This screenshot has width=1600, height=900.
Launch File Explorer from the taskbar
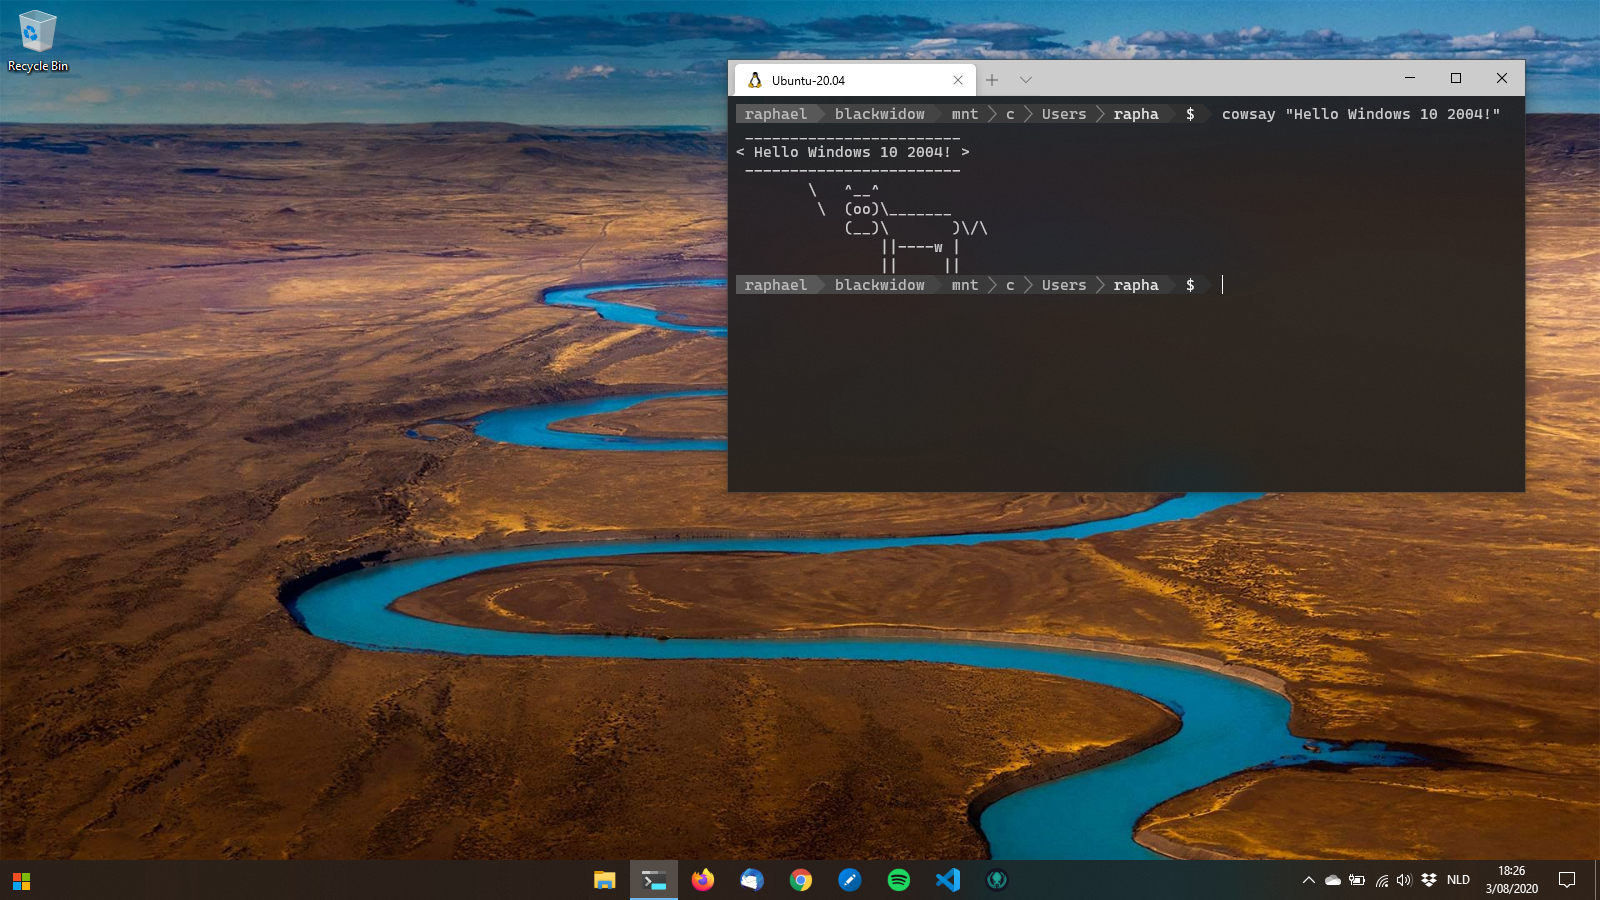(604, 880)
